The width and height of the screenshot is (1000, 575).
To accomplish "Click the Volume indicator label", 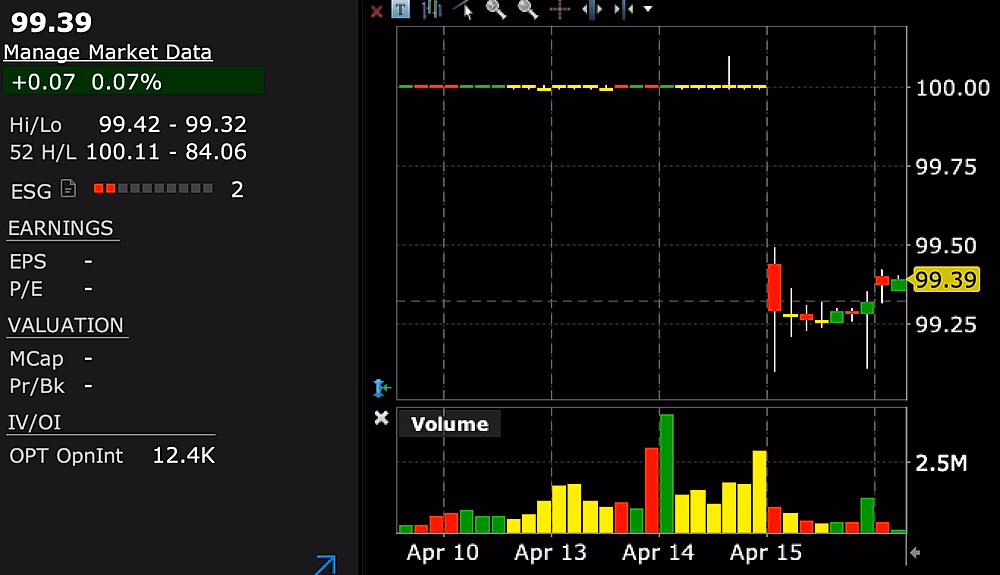I will 450,424.
